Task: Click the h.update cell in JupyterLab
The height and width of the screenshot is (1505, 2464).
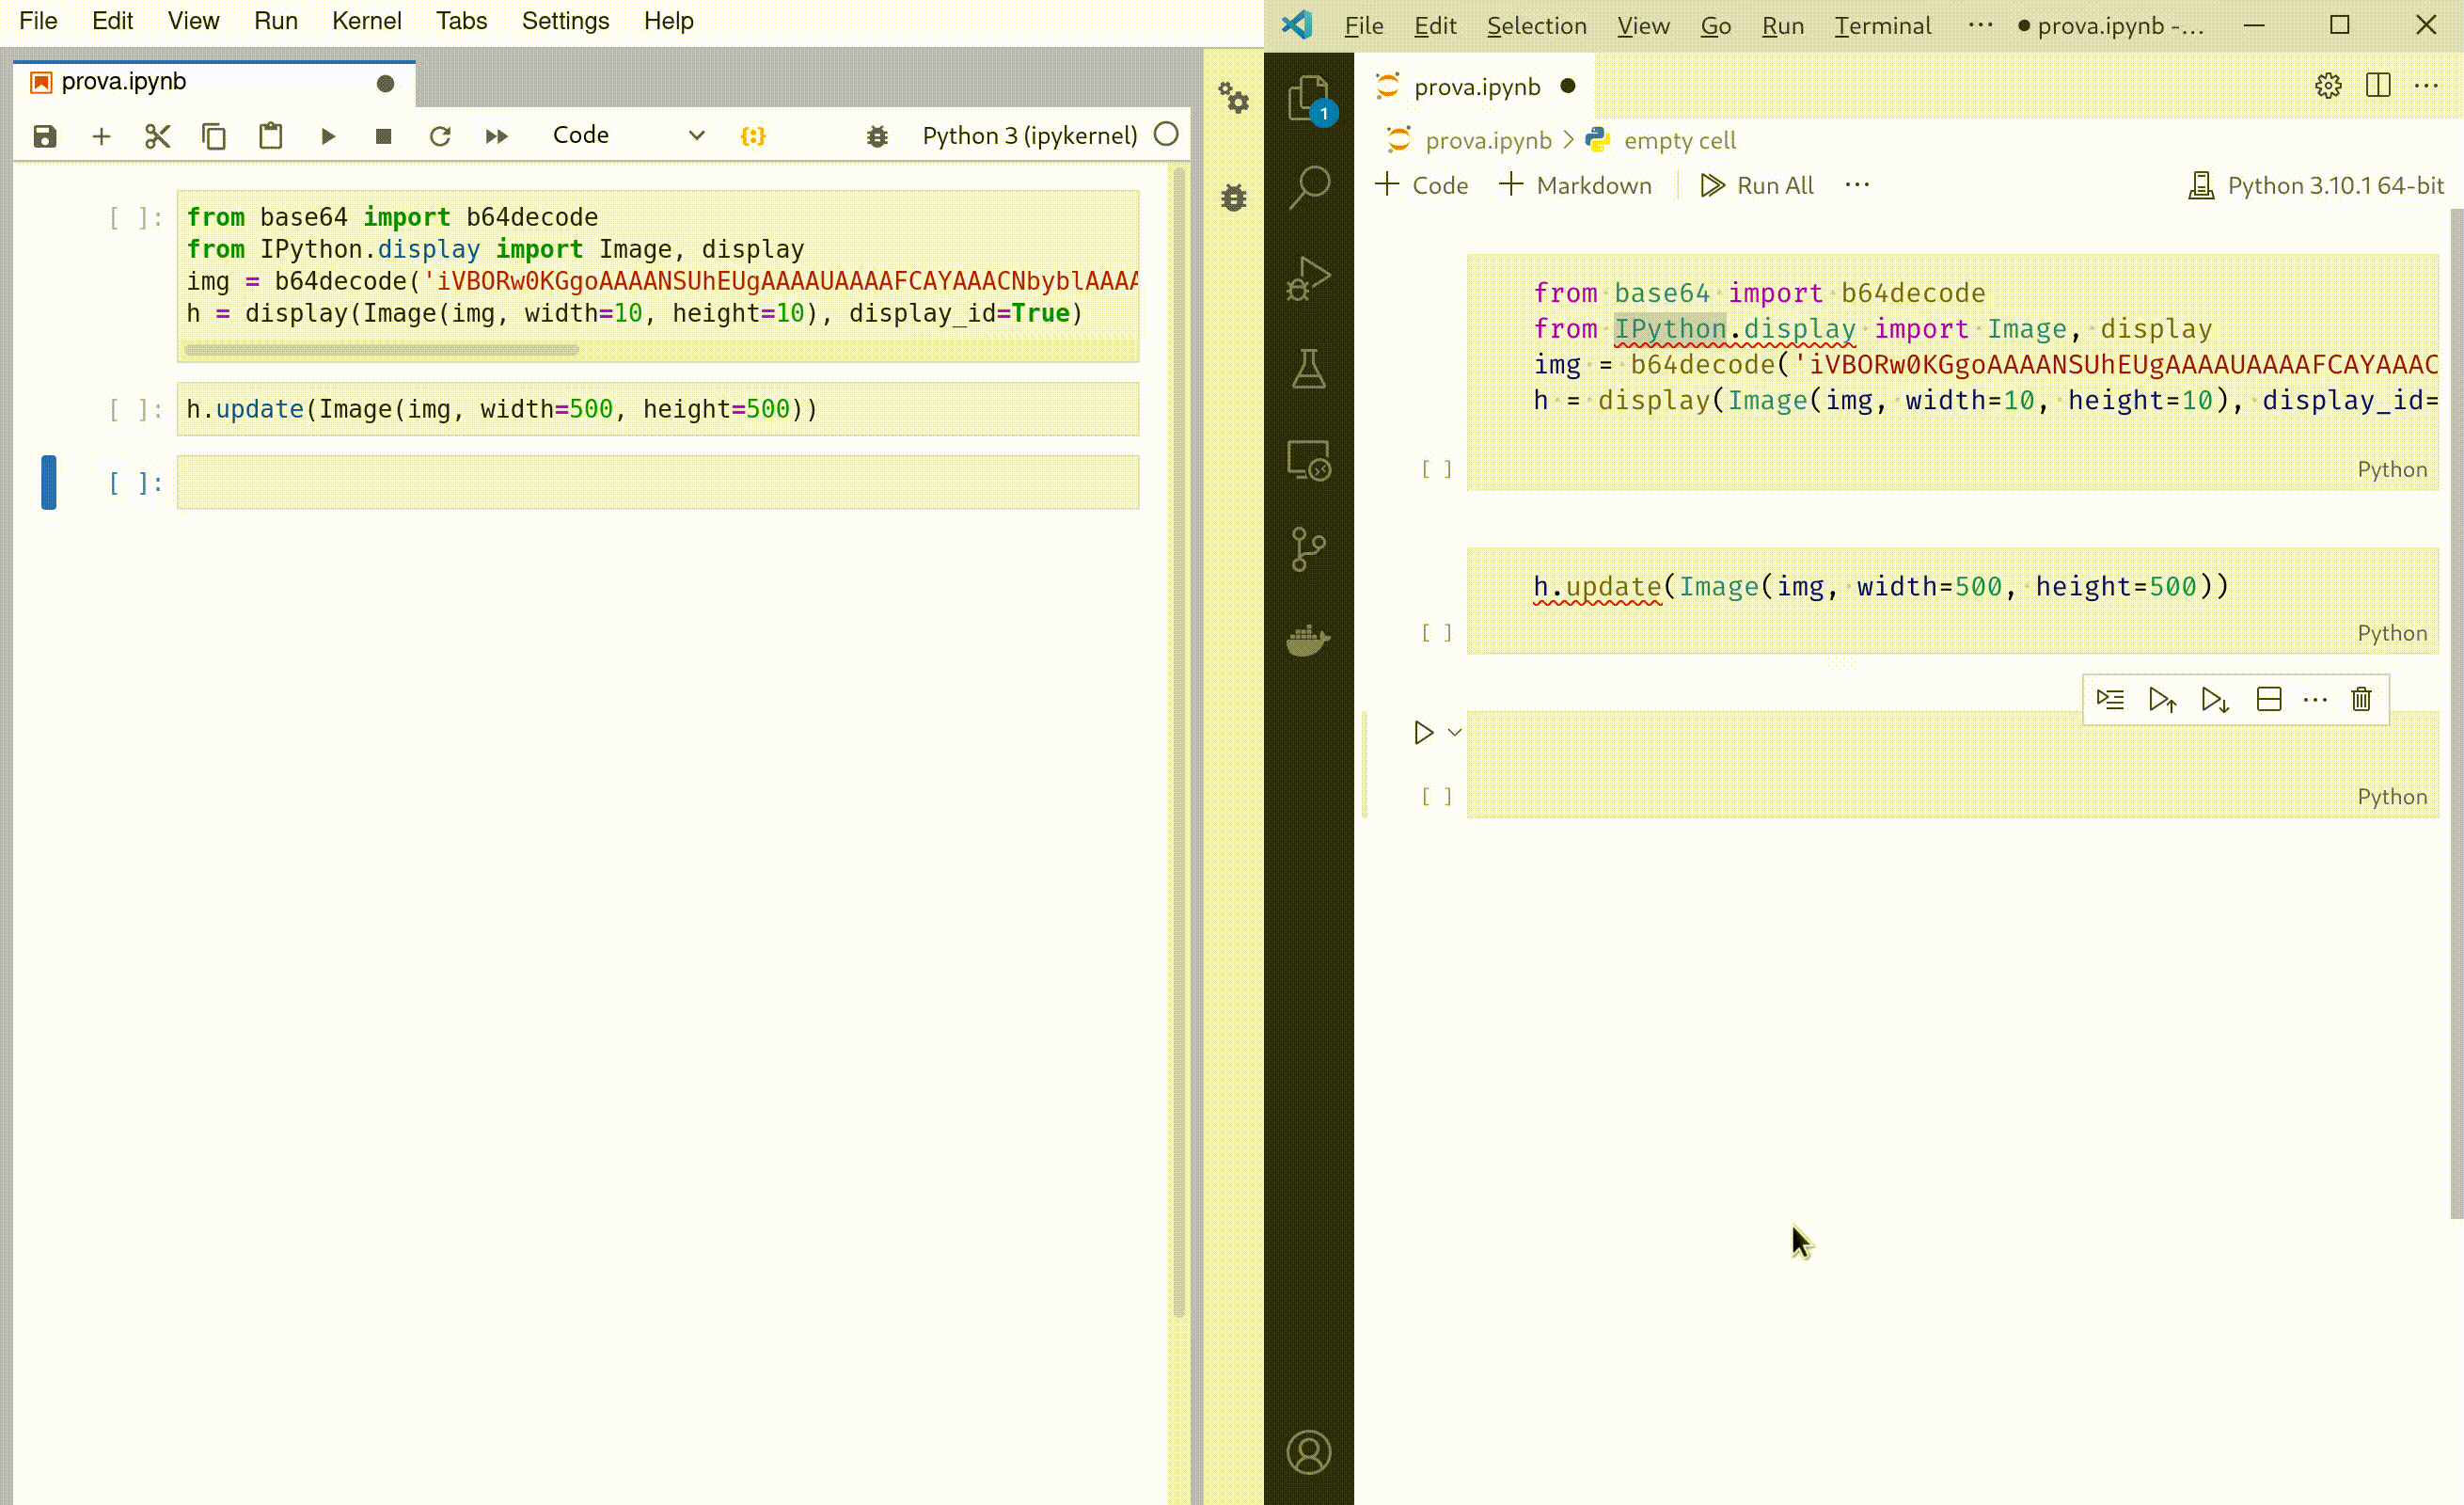Action: click(658, 409)
